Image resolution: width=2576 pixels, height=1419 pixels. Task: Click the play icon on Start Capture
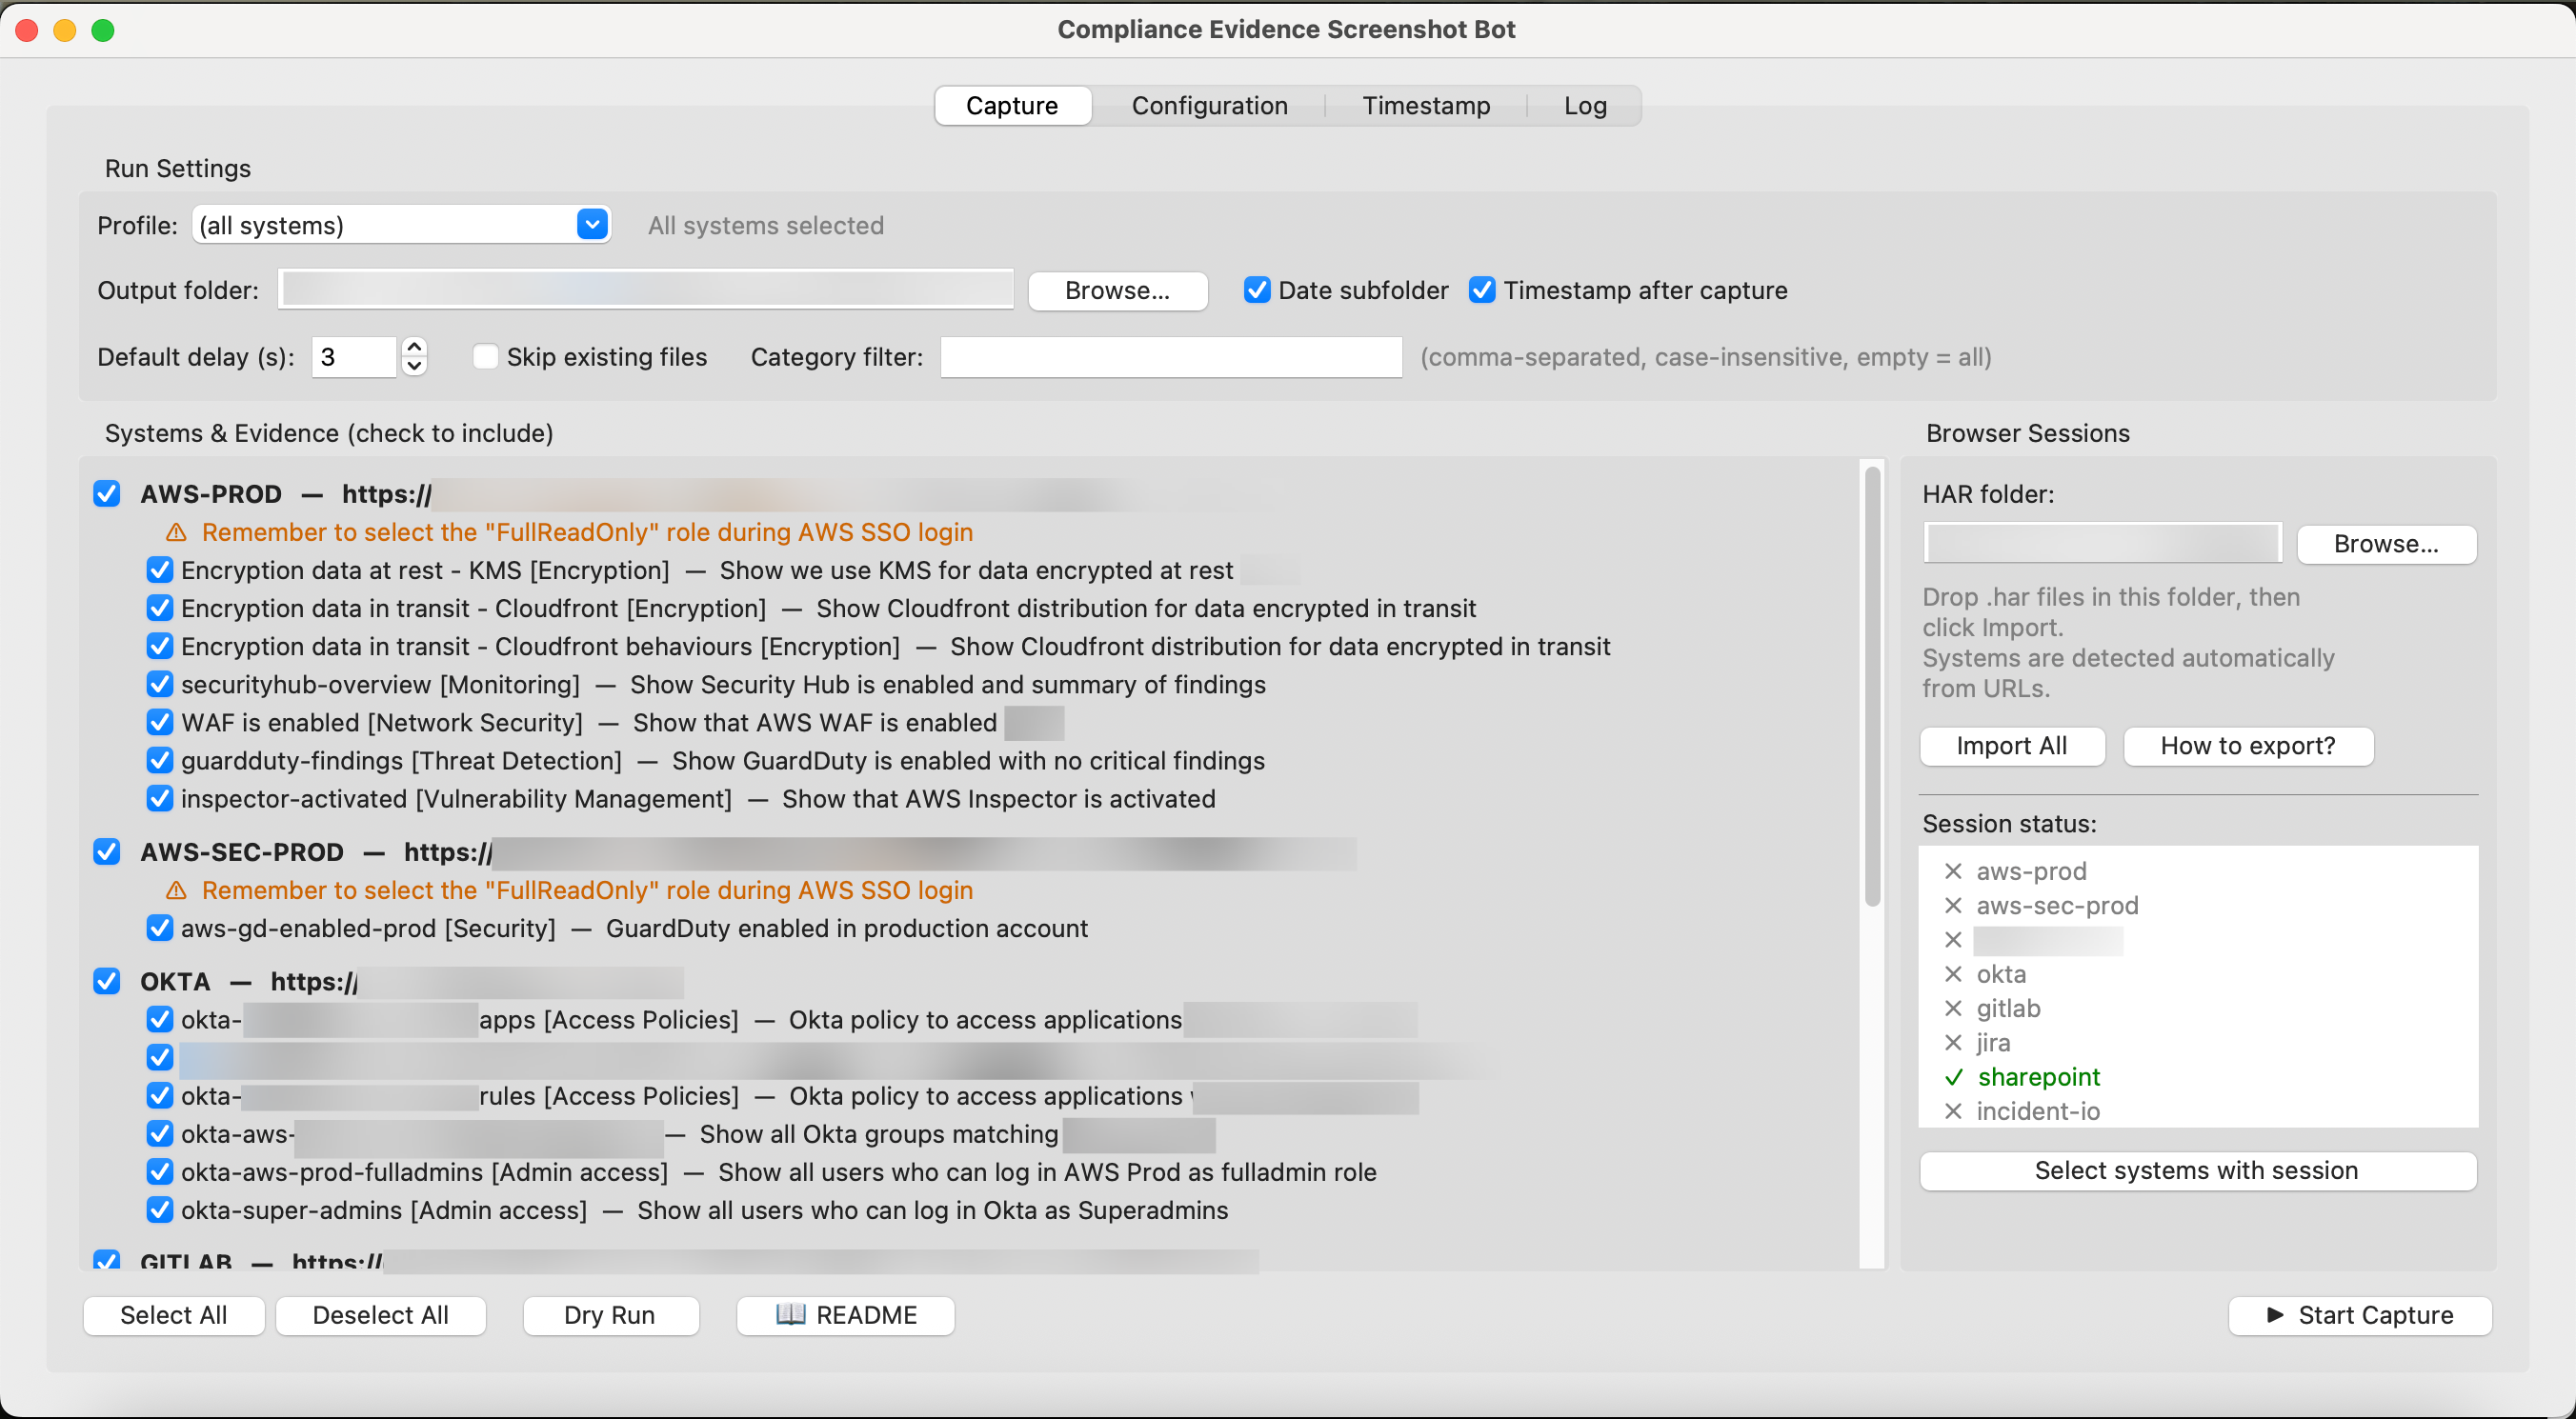click(x=2277, y=1315)
